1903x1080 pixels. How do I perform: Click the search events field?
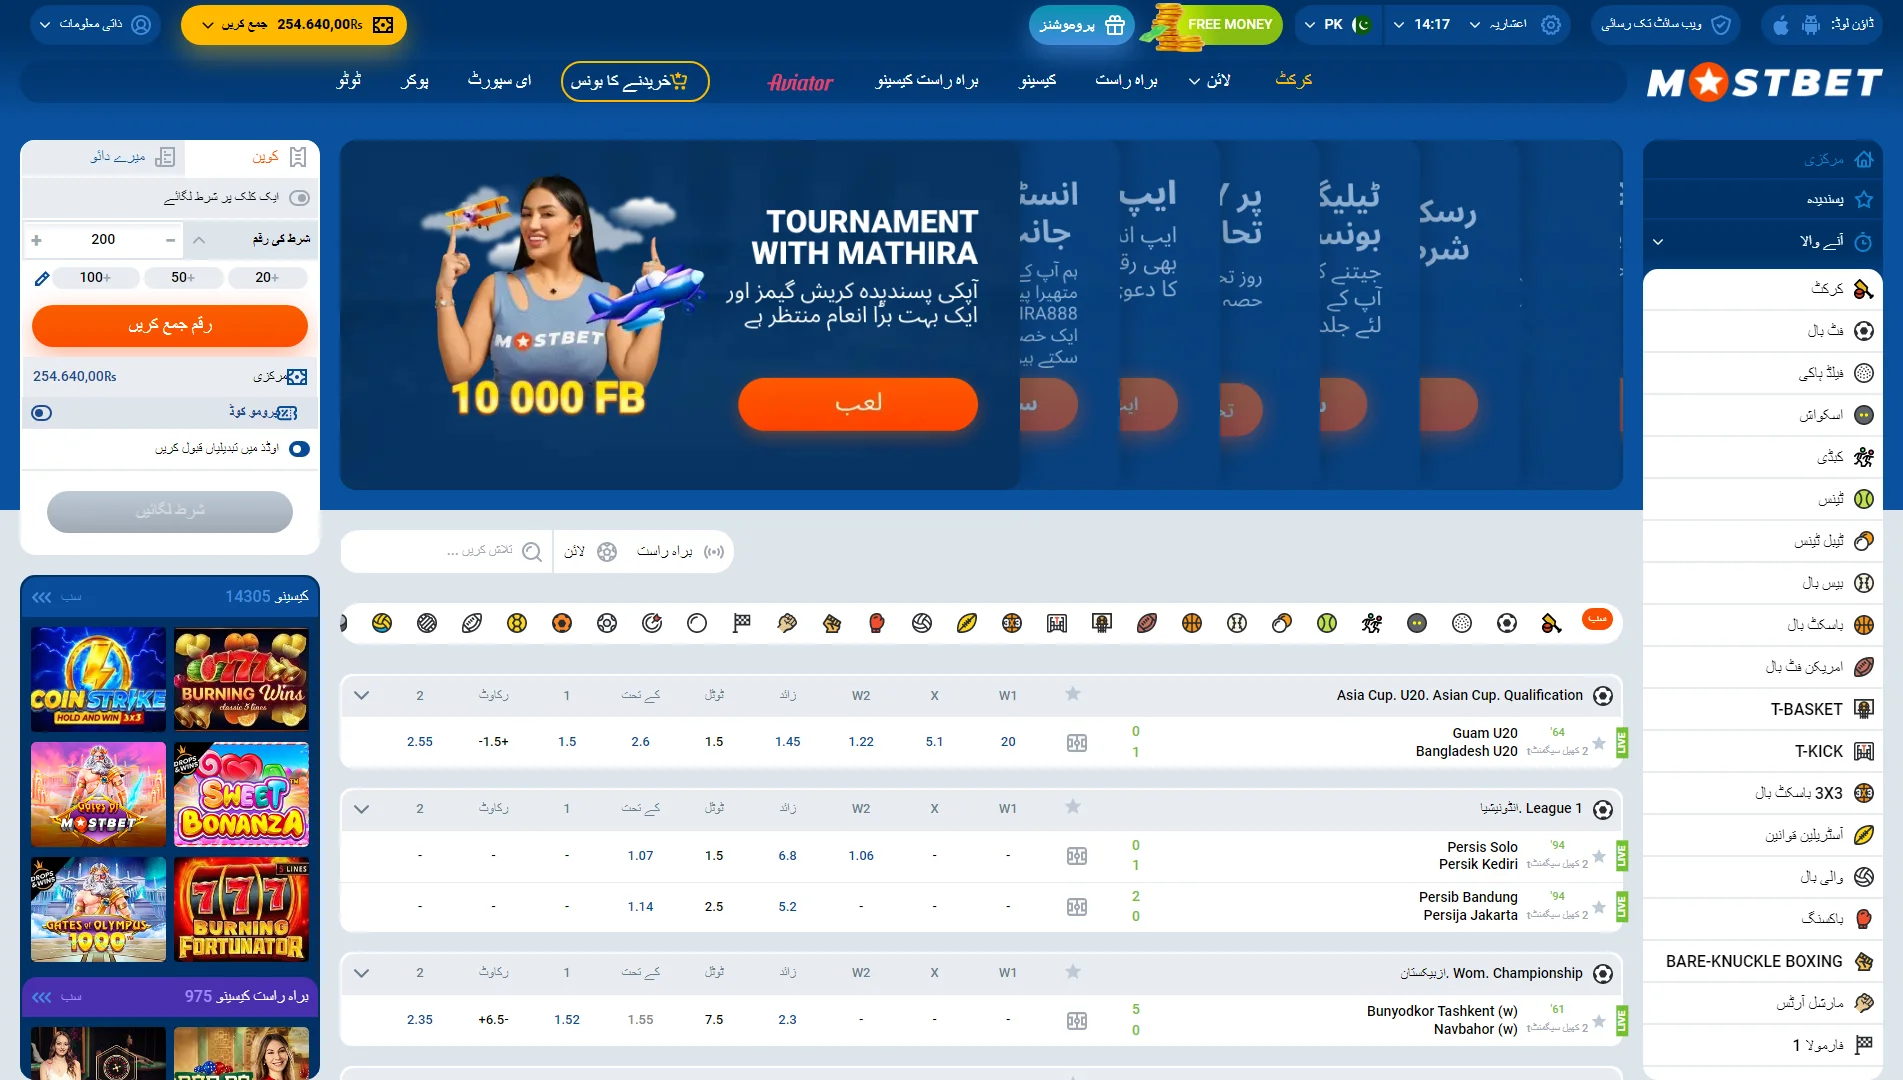(447, 552)
